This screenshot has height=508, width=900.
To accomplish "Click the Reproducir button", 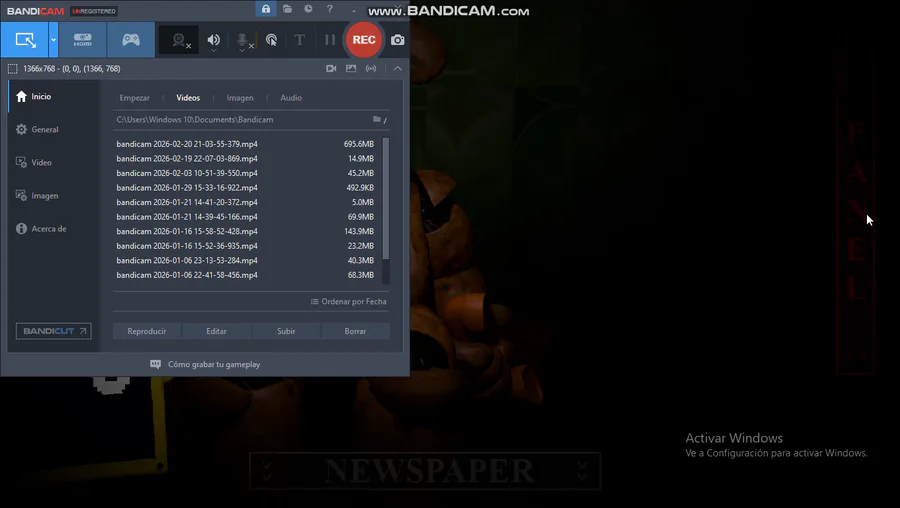I will click(147, 331).
